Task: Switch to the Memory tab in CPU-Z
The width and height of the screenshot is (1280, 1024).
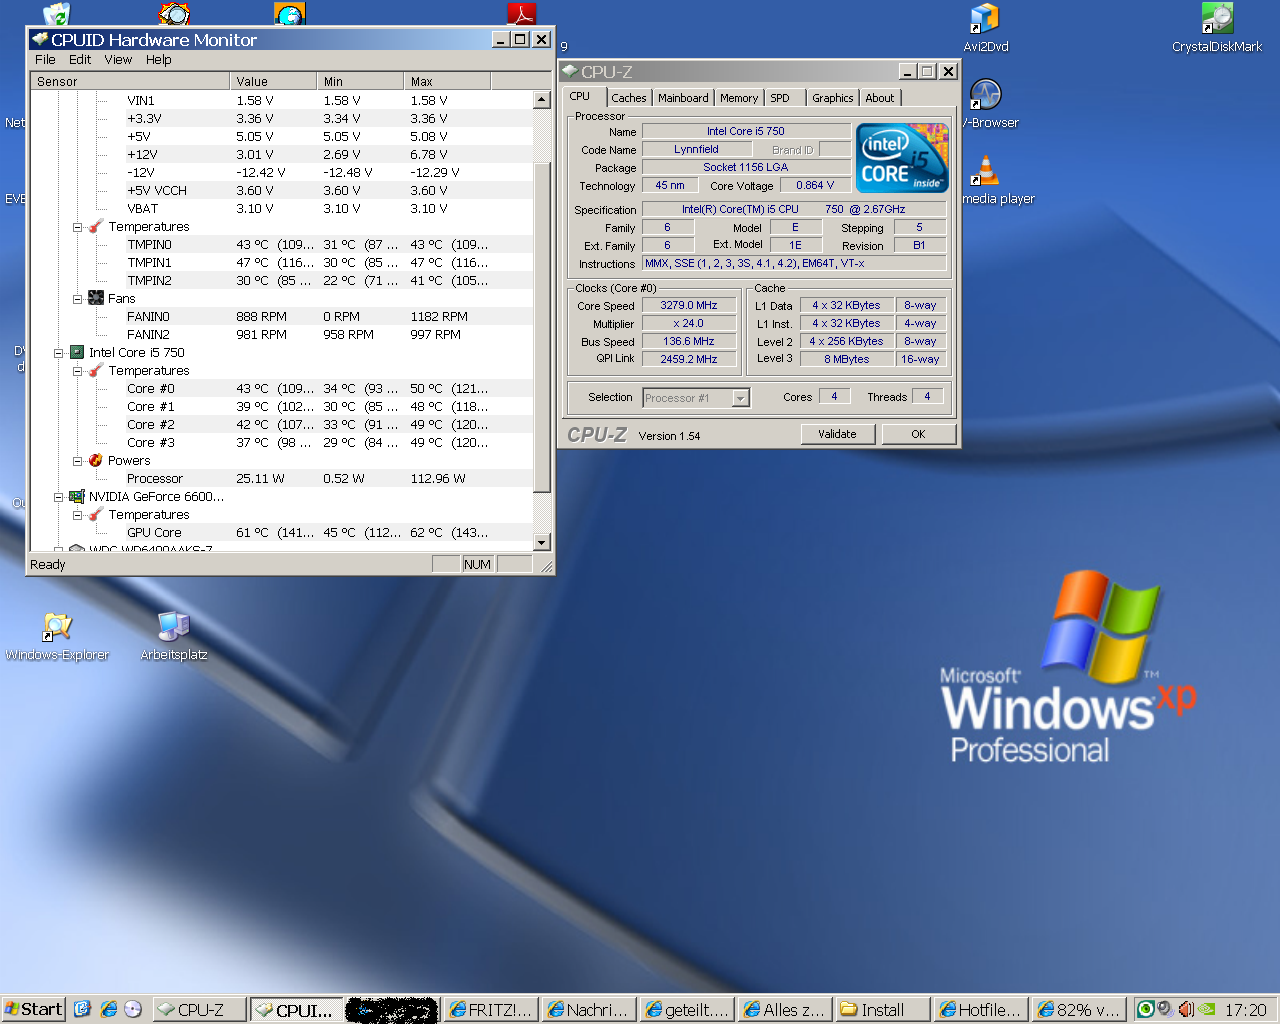Action: tap(739, 98)
